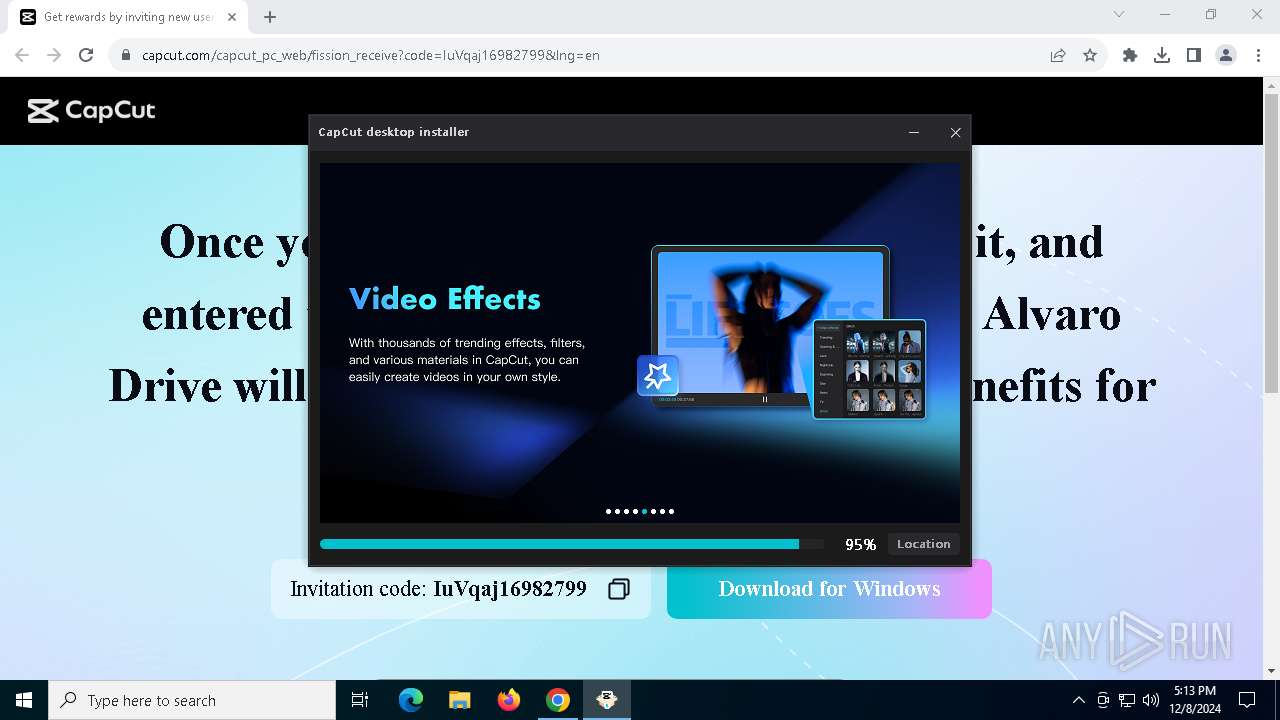Open File Explorer from taskbar
This screenshot has height=720, width=1280.
[x=459, y=700]
